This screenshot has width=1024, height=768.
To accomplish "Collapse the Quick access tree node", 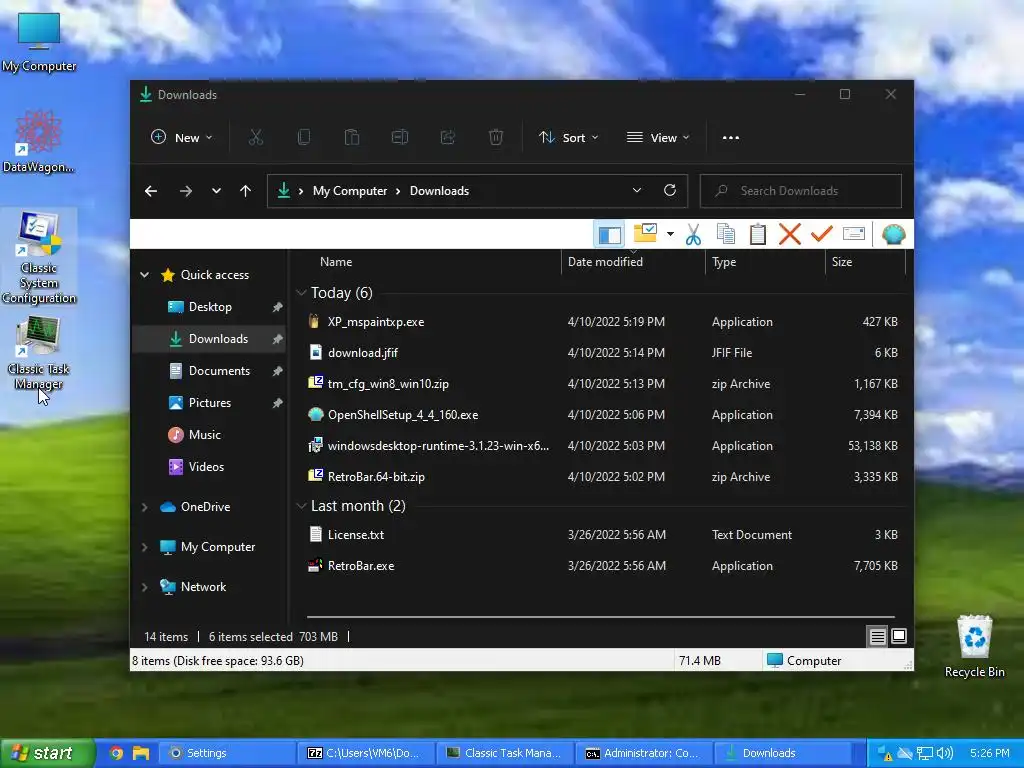I will (144, 275).
